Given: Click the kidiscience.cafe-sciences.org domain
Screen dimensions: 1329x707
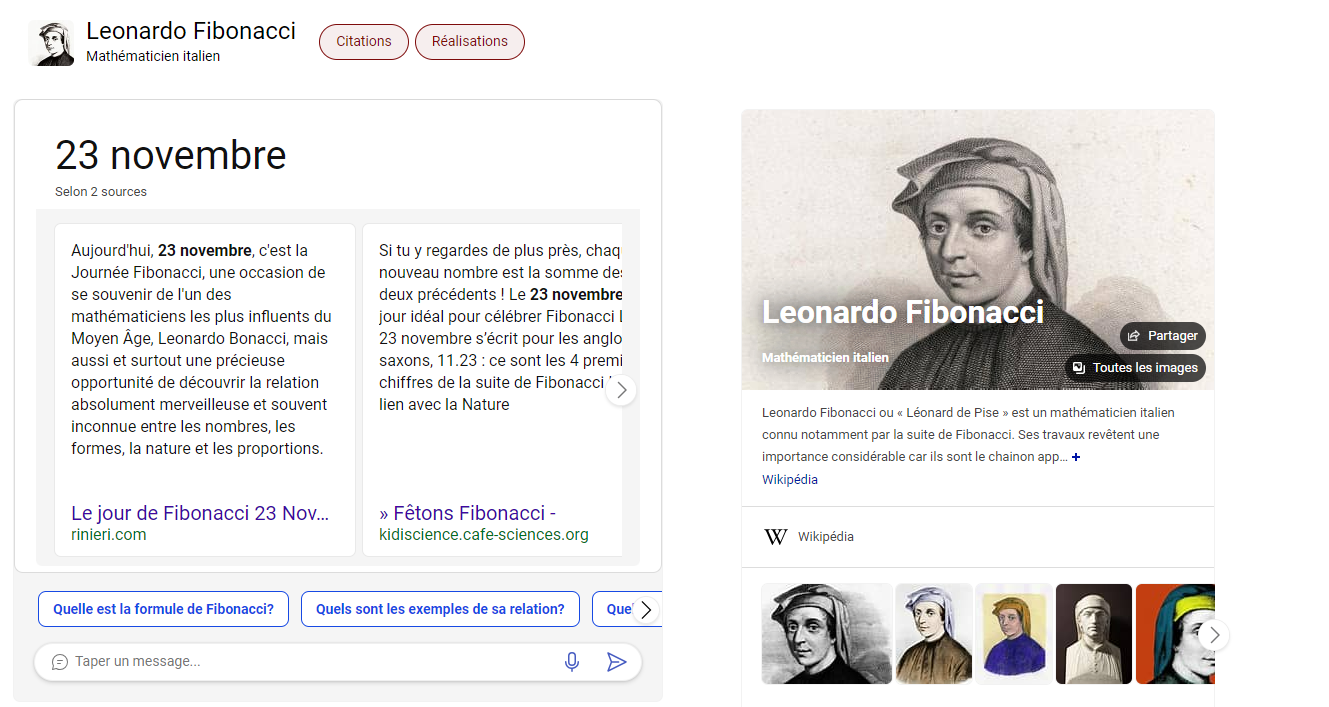Looking at the screenshot, I should pos(484,535).
